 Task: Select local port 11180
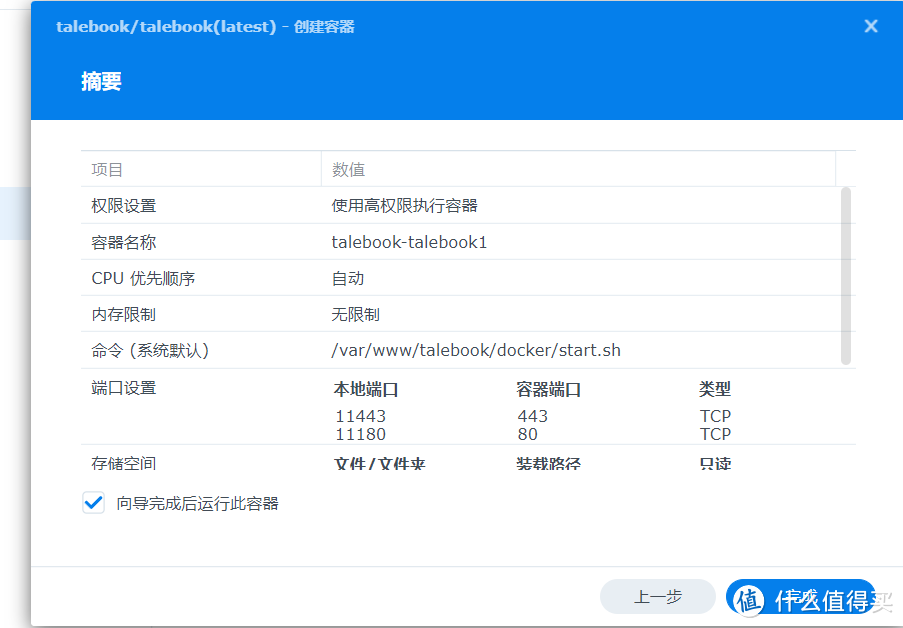click(361, 434)
